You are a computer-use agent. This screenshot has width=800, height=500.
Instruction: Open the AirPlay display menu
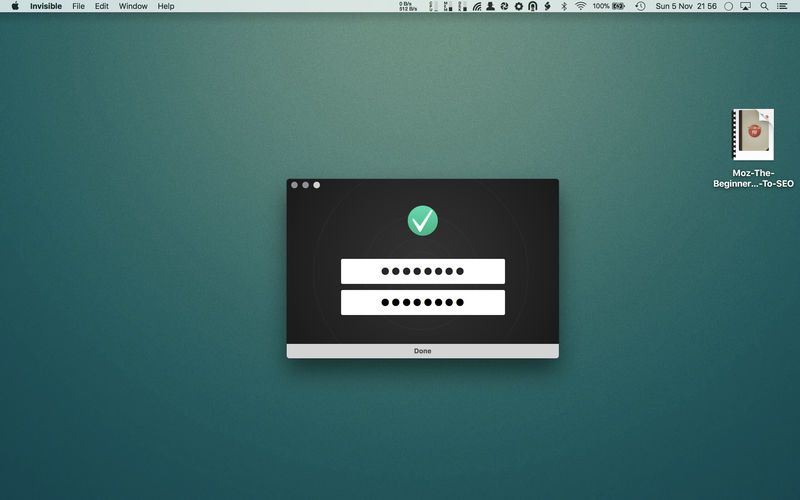[745, 6]
